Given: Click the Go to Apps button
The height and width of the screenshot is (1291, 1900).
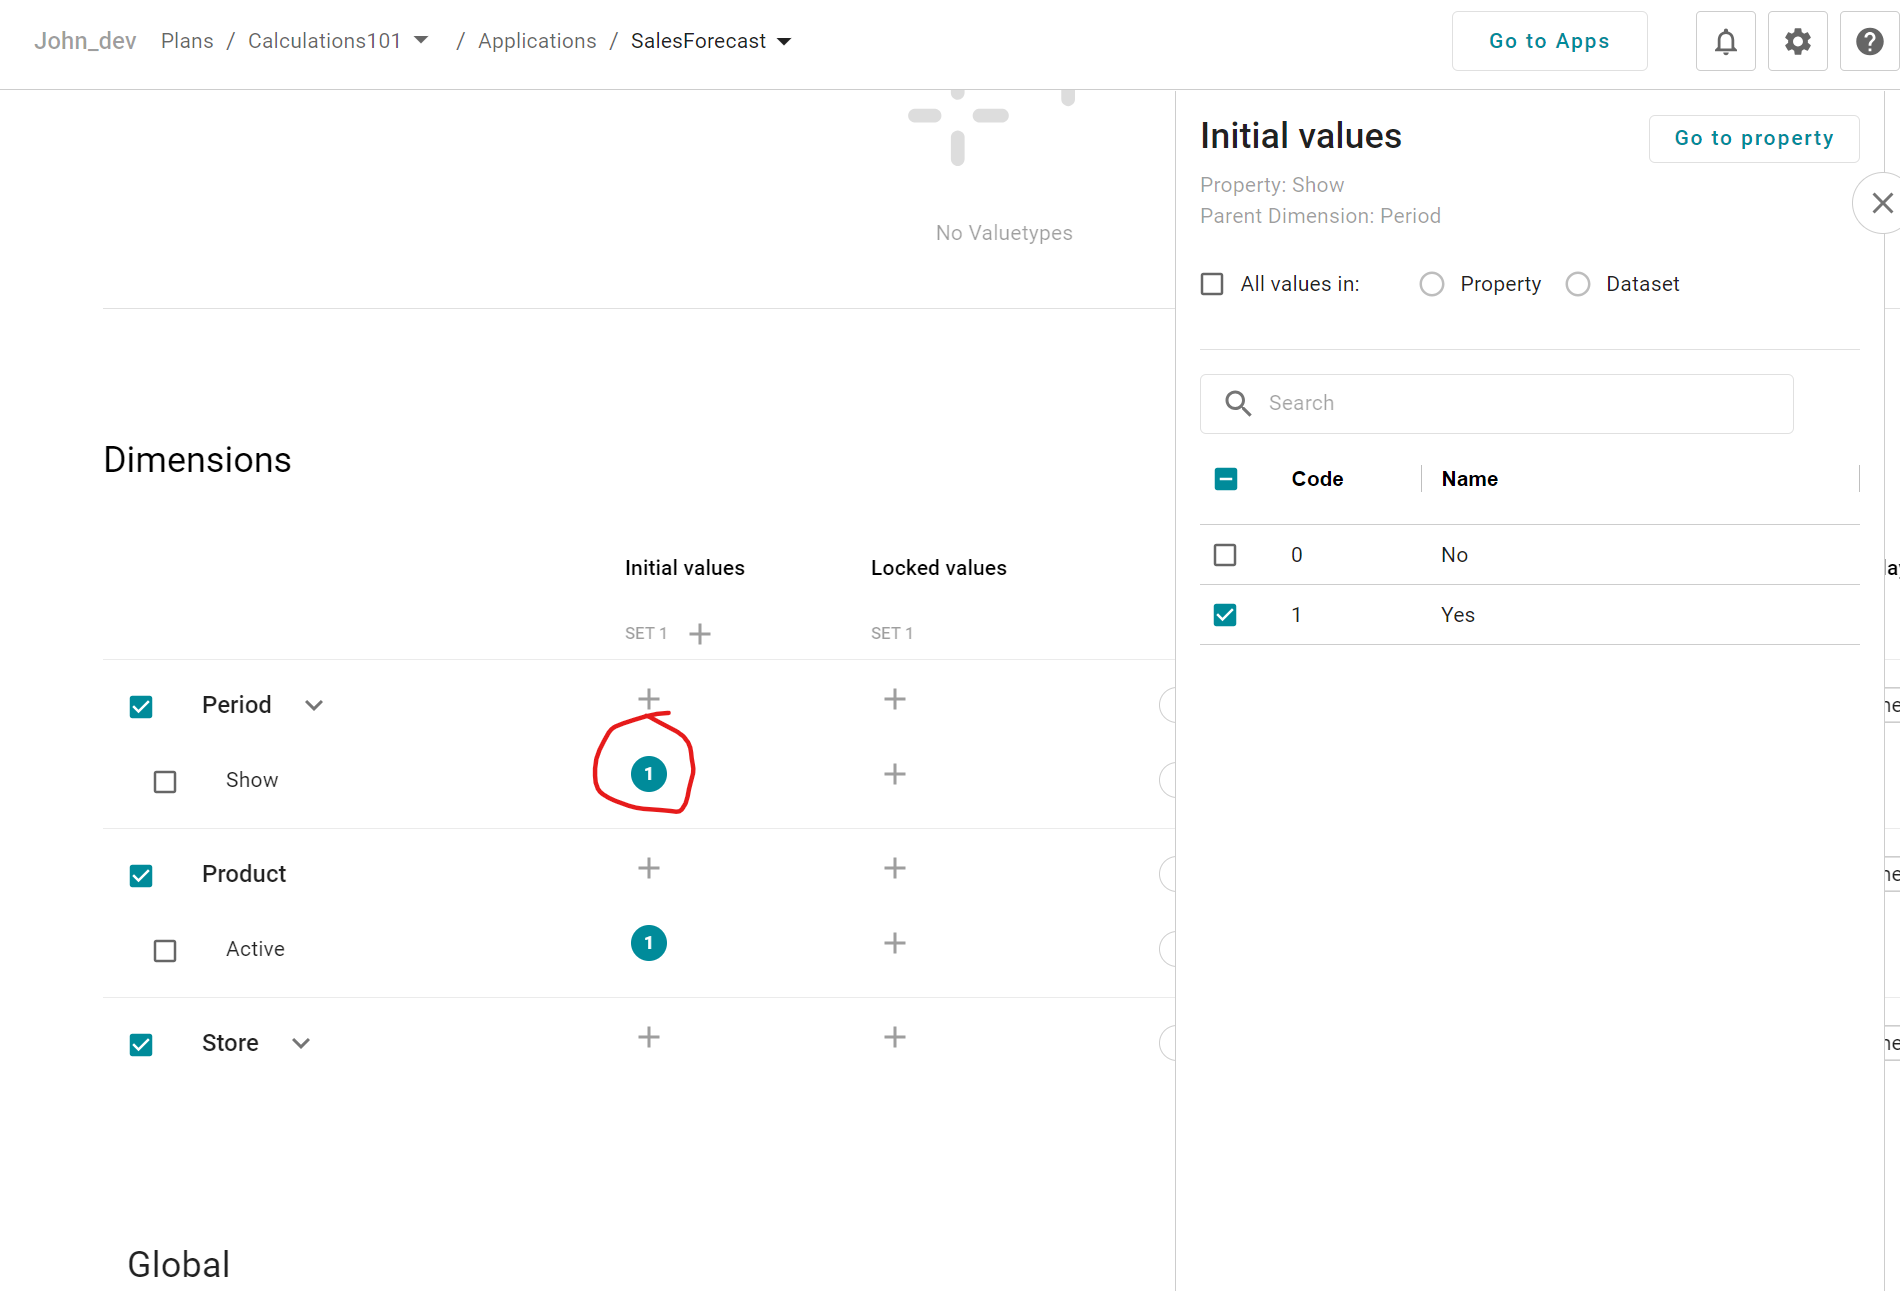Looking at the screenshot, I should point(1549,41).
